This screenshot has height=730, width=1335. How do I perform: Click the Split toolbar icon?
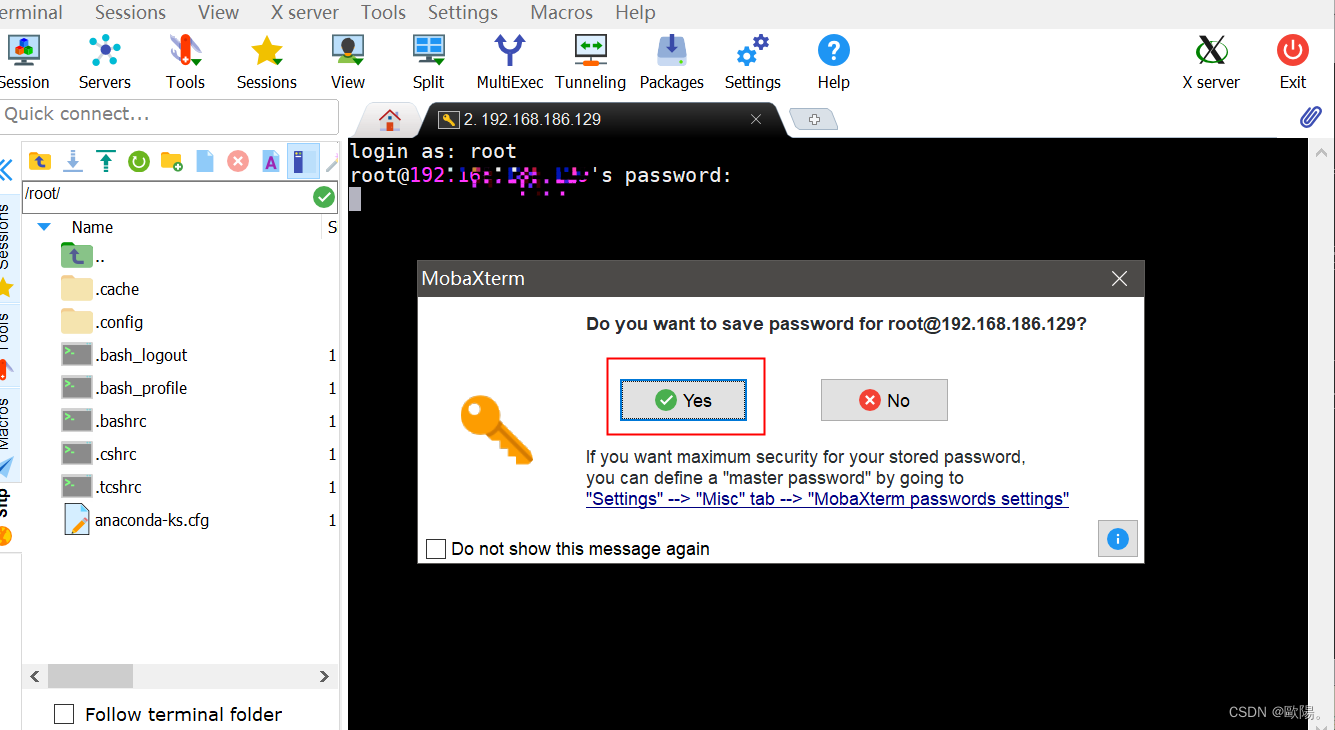429,61
